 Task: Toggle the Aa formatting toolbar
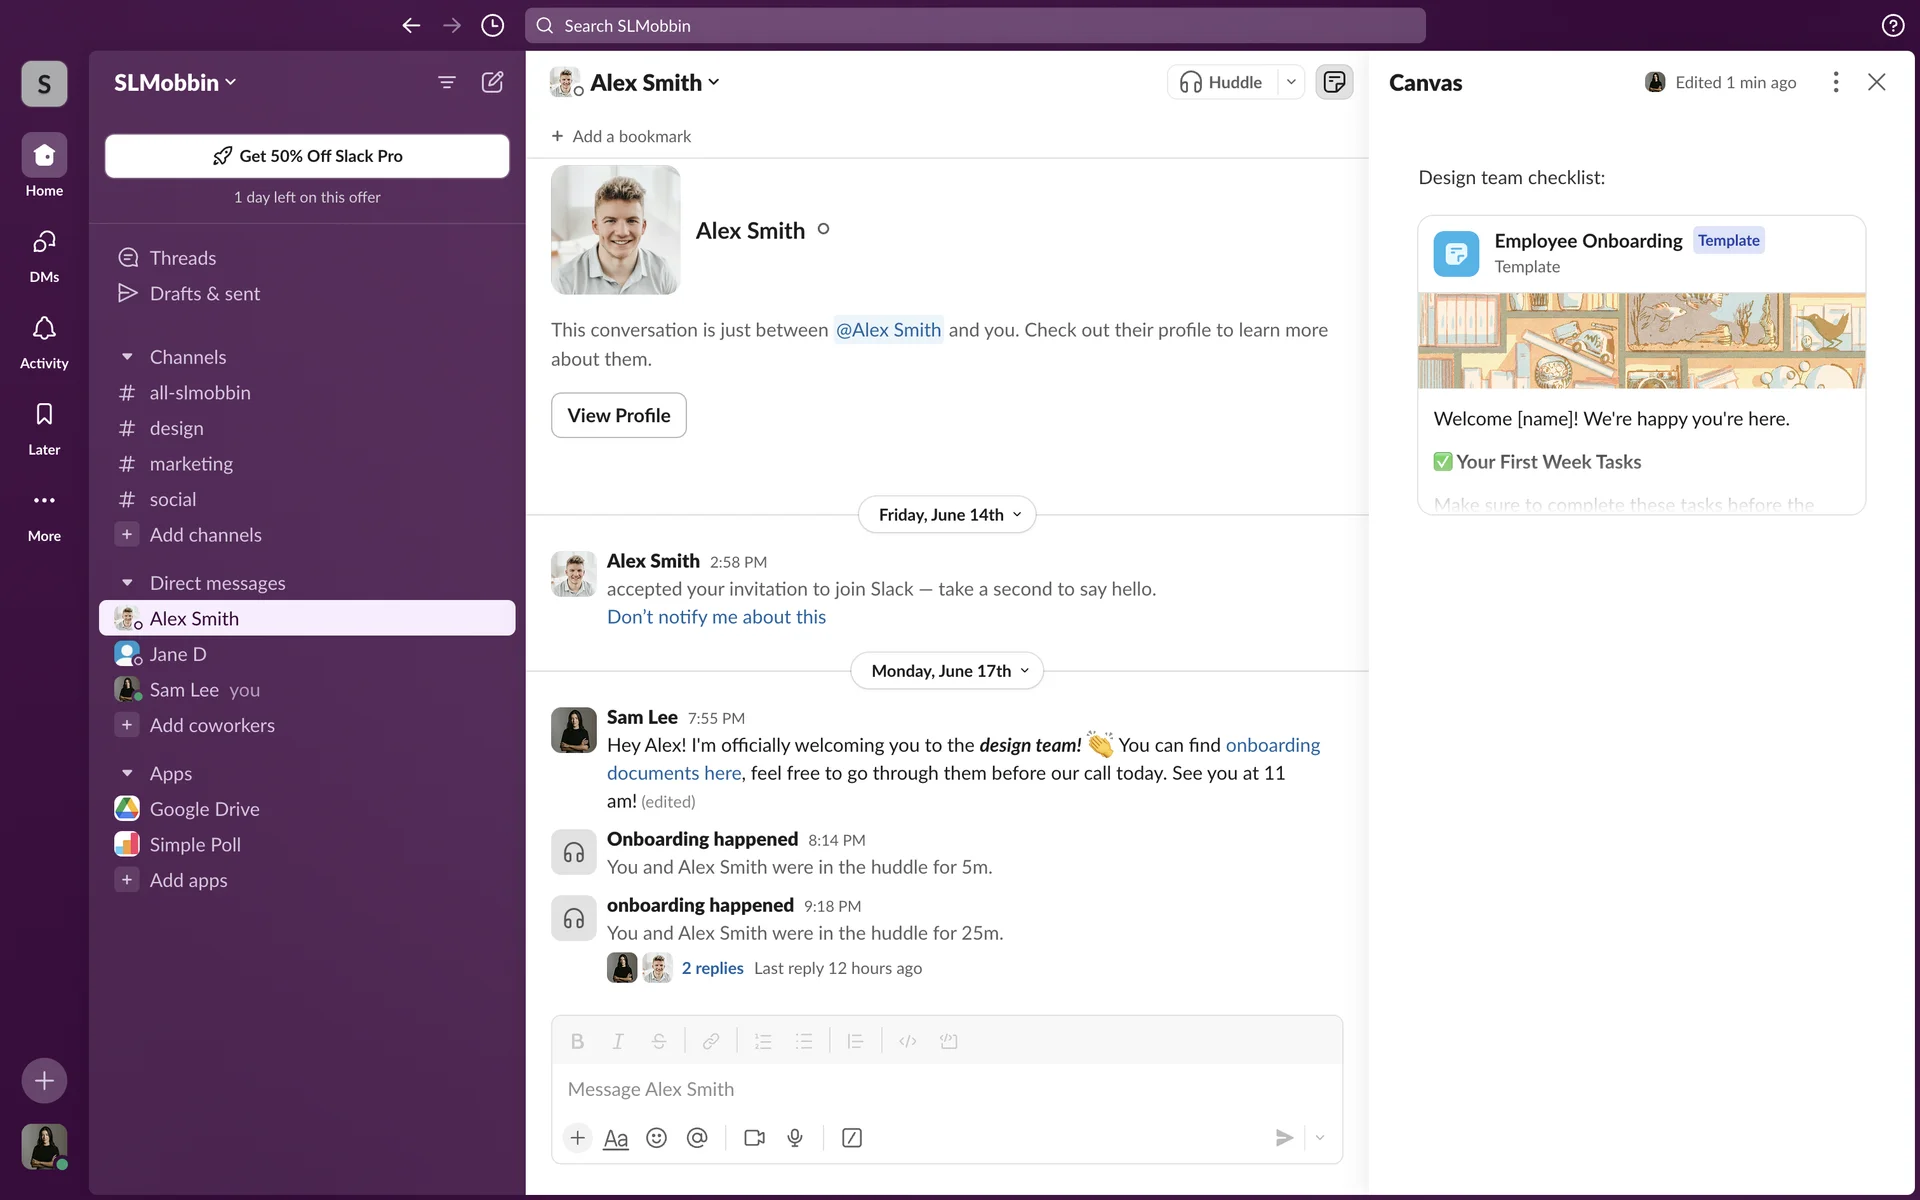(616, 1138)
